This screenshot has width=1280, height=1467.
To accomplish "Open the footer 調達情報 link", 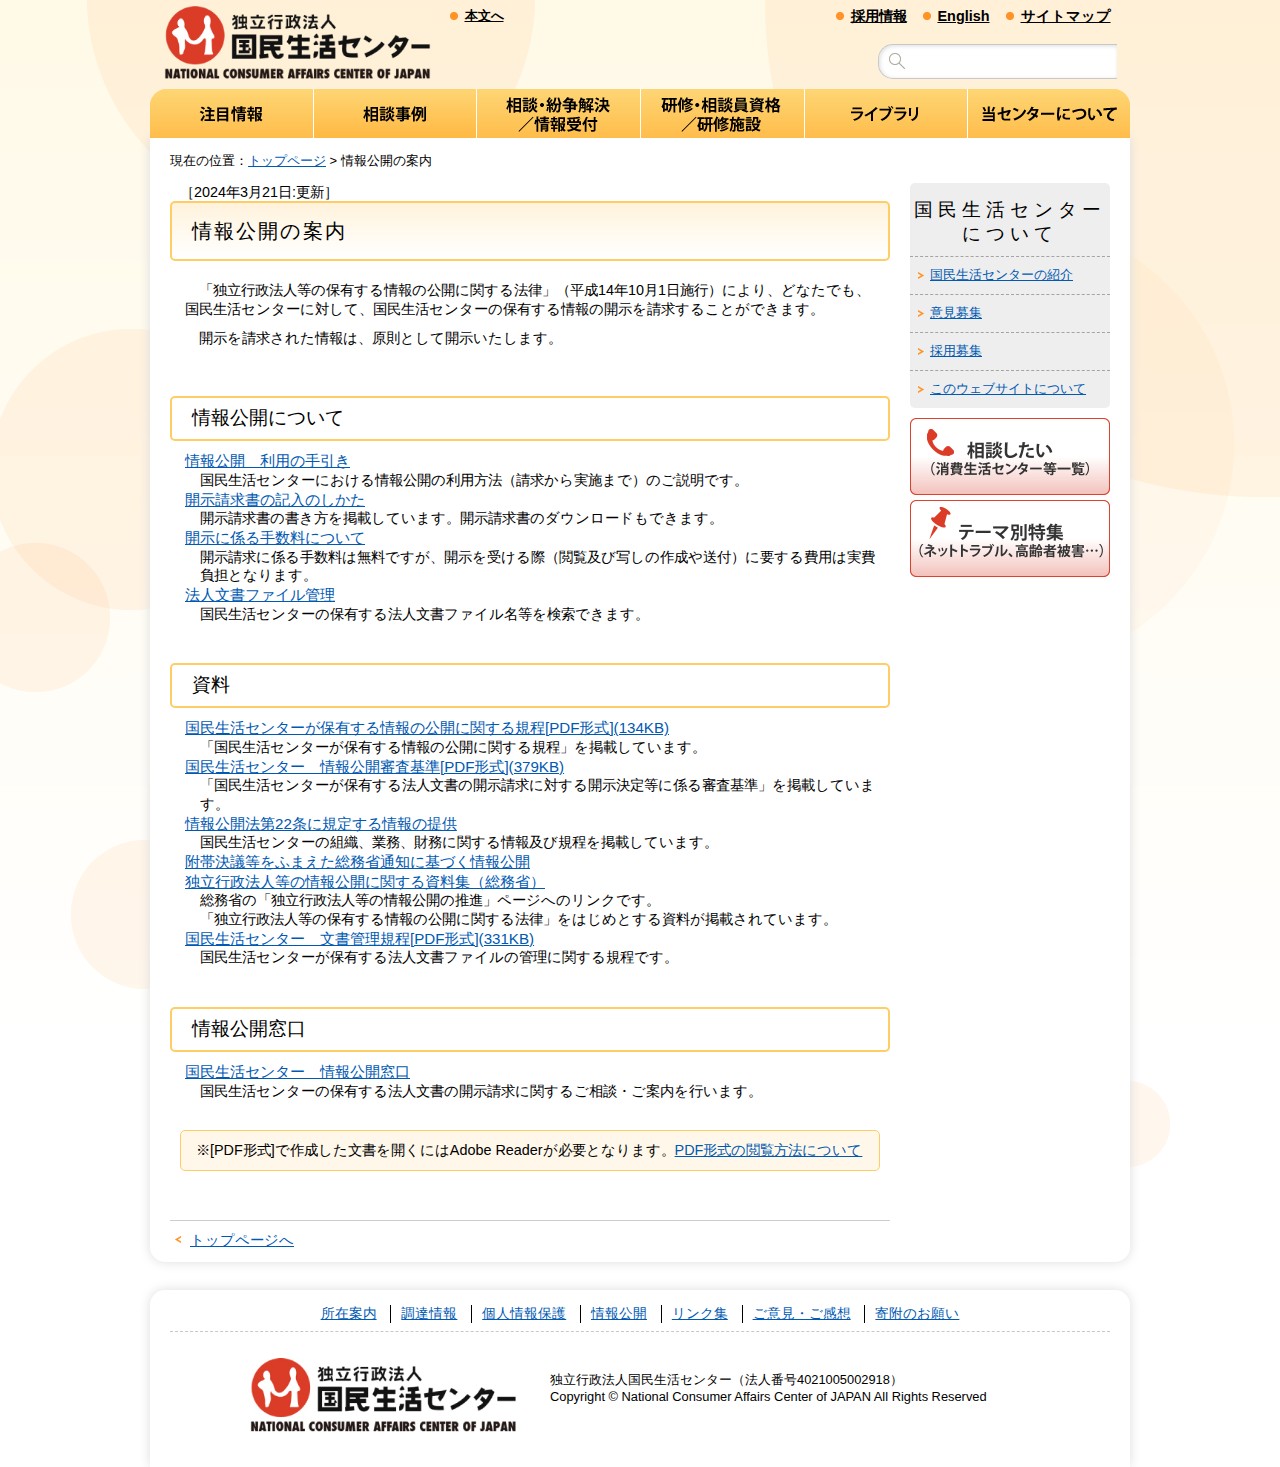I will [429, 1313].
